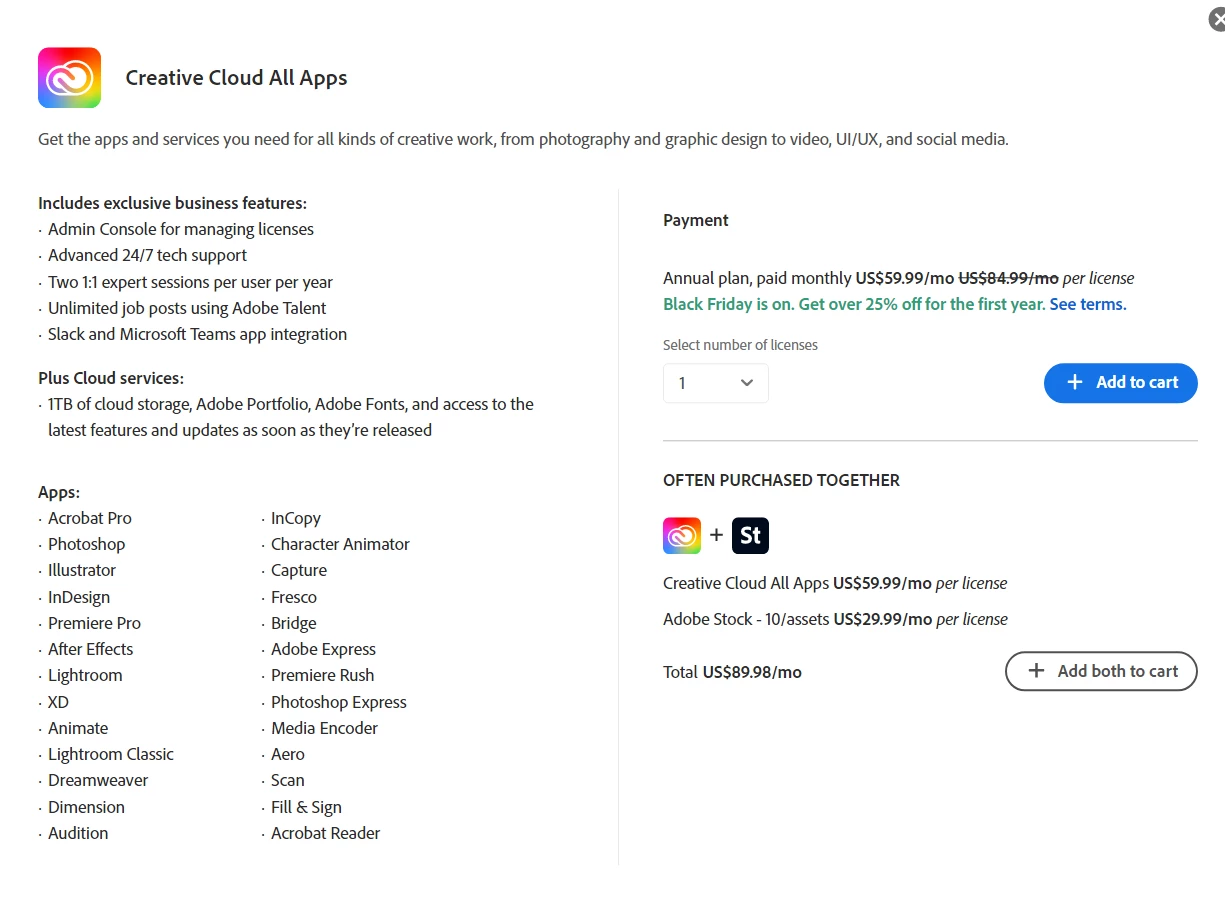Click the Creative Cloud icon under Often Purchased Together
Viewport: 1225px width, 908px height.
pyautogui.click(x=682, y=535)
